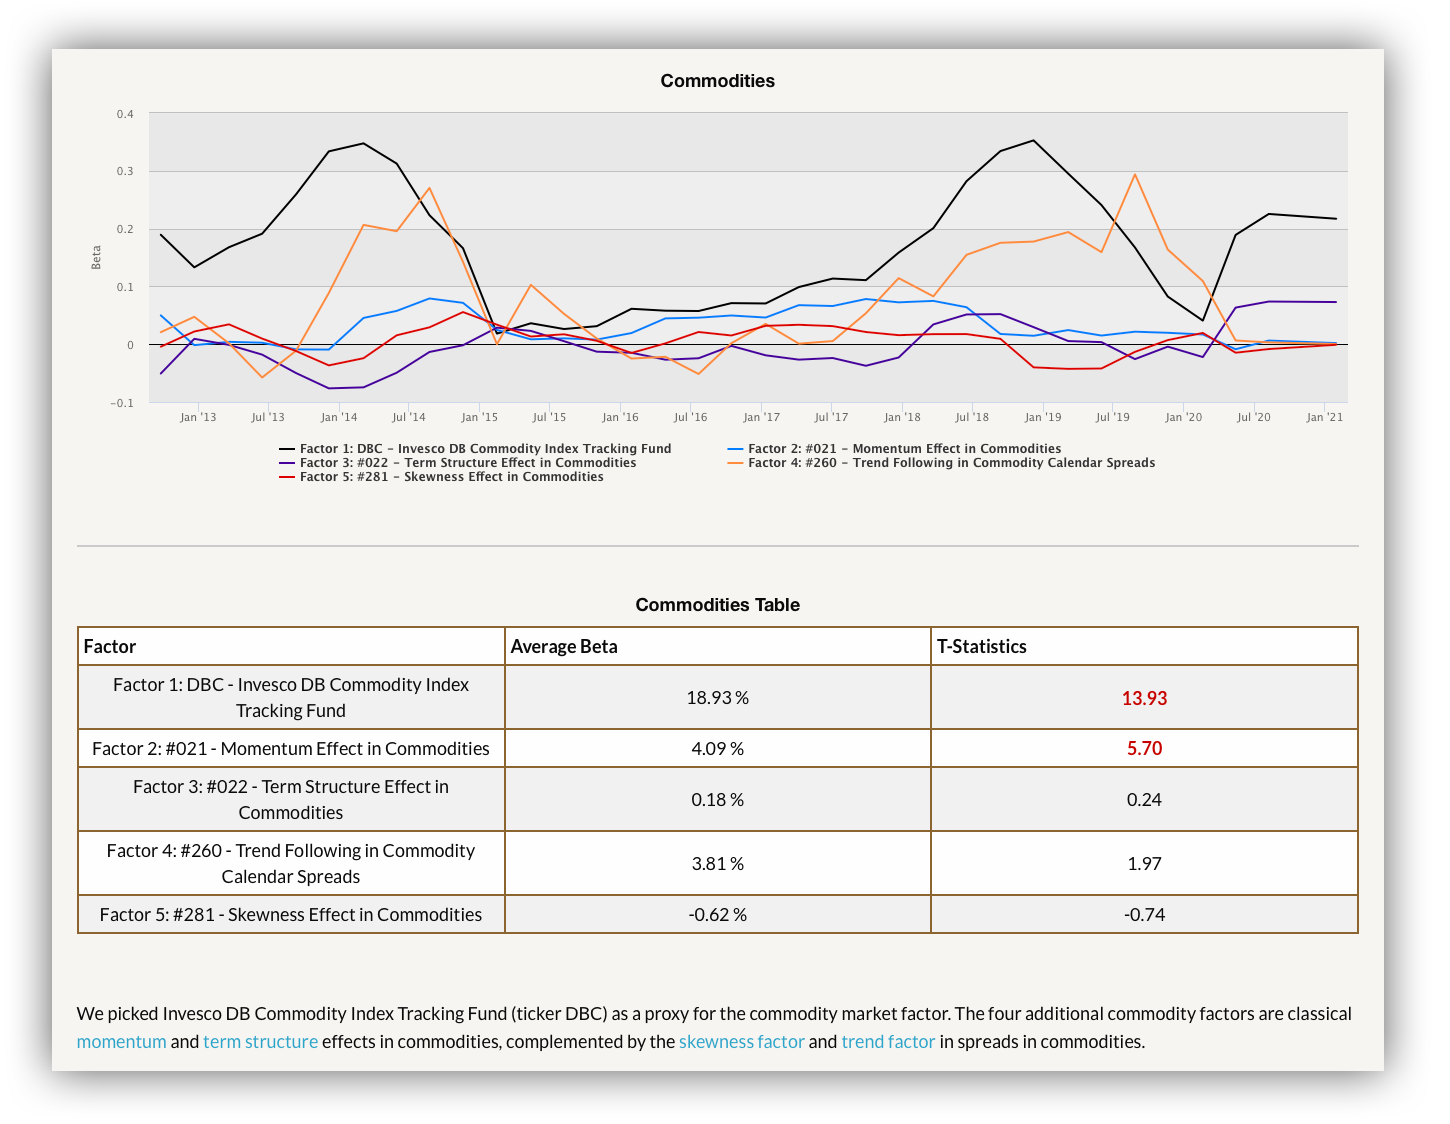This screenshot has width=1450, height=1124.
Task: Click the Jul '17 x-axis label
Action: coord(831,417)
